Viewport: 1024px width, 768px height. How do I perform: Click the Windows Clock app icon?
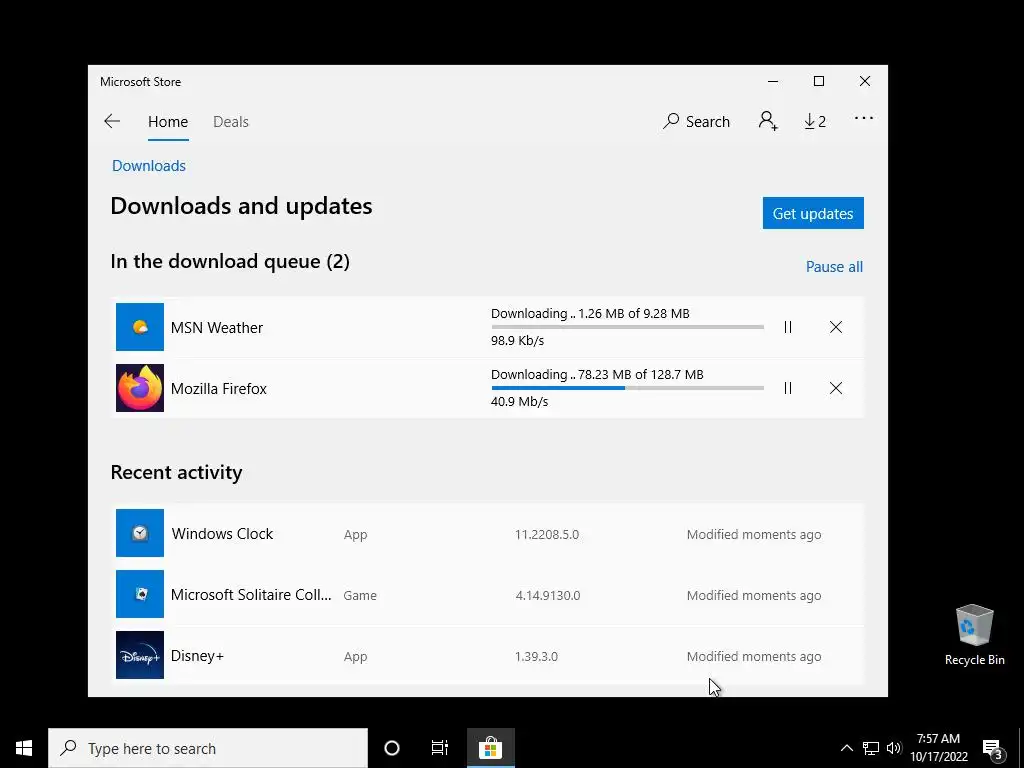140,533
